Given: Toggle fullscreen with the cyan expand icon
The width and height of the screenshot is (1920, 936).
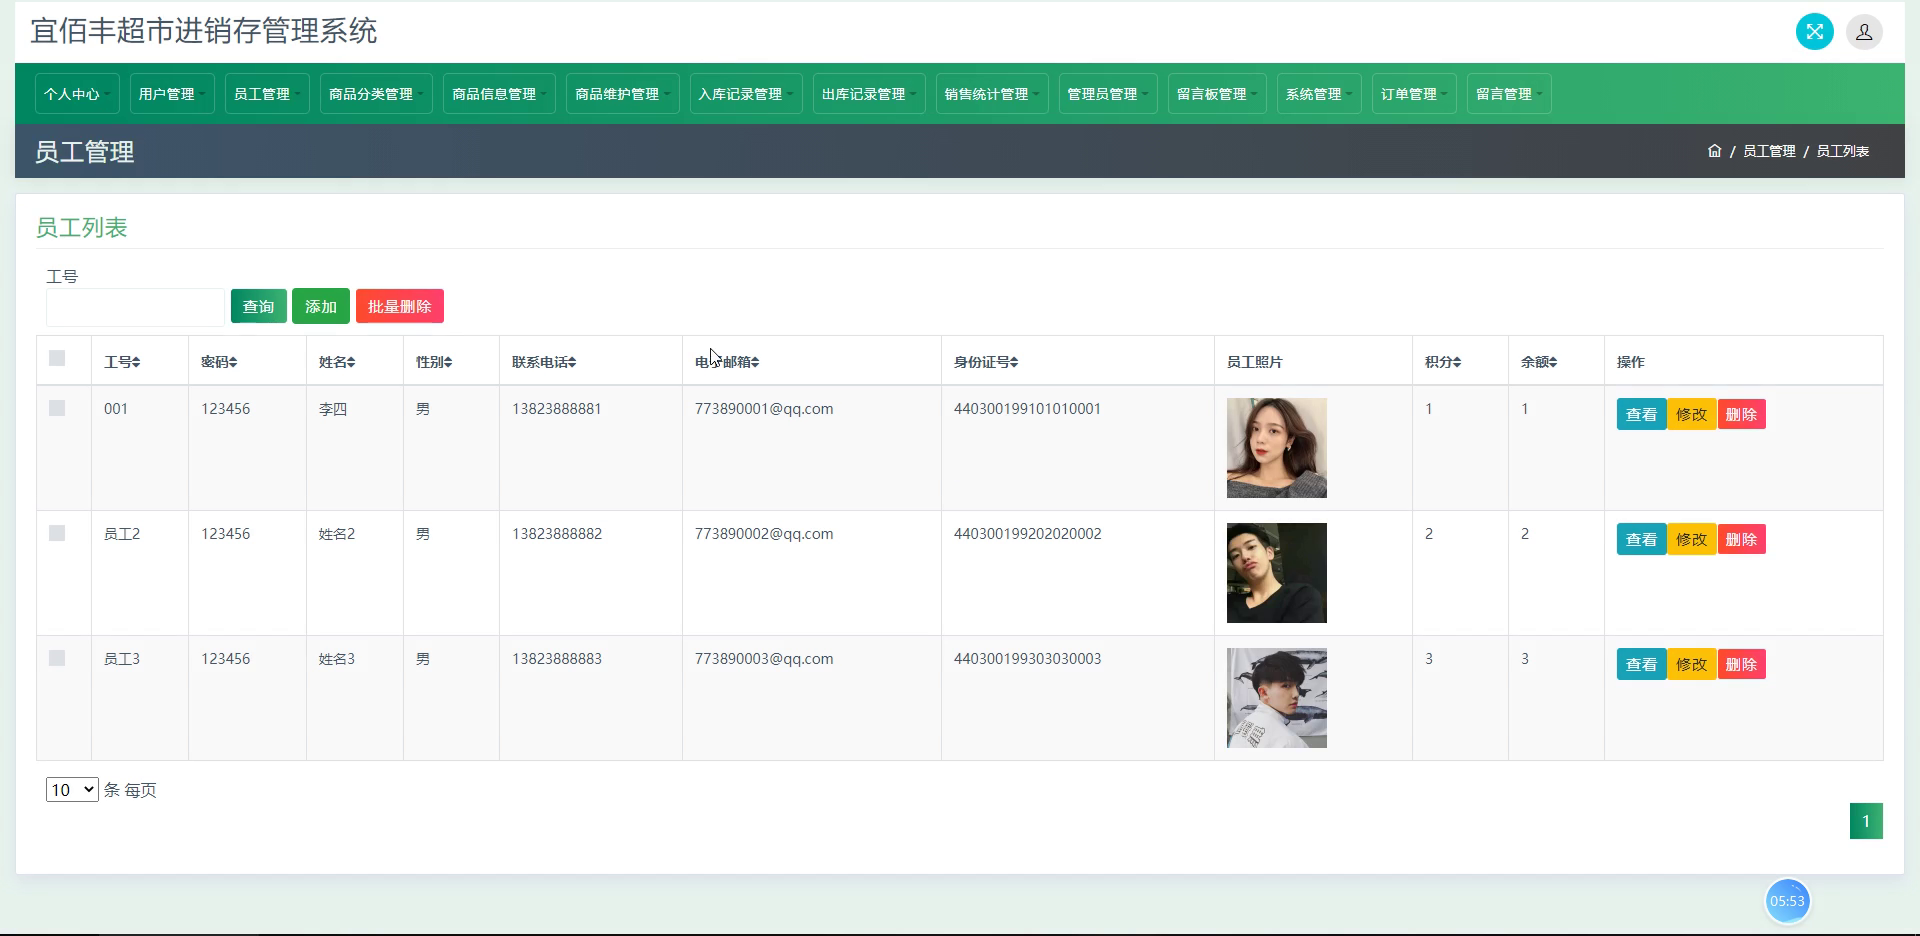Looking at the screenshot, I should point(1814,32).
